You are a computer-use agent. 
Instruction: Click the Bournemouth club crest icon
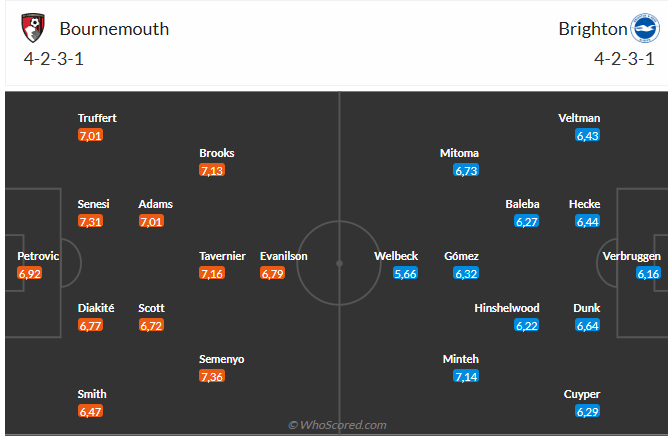click(35, 28)
